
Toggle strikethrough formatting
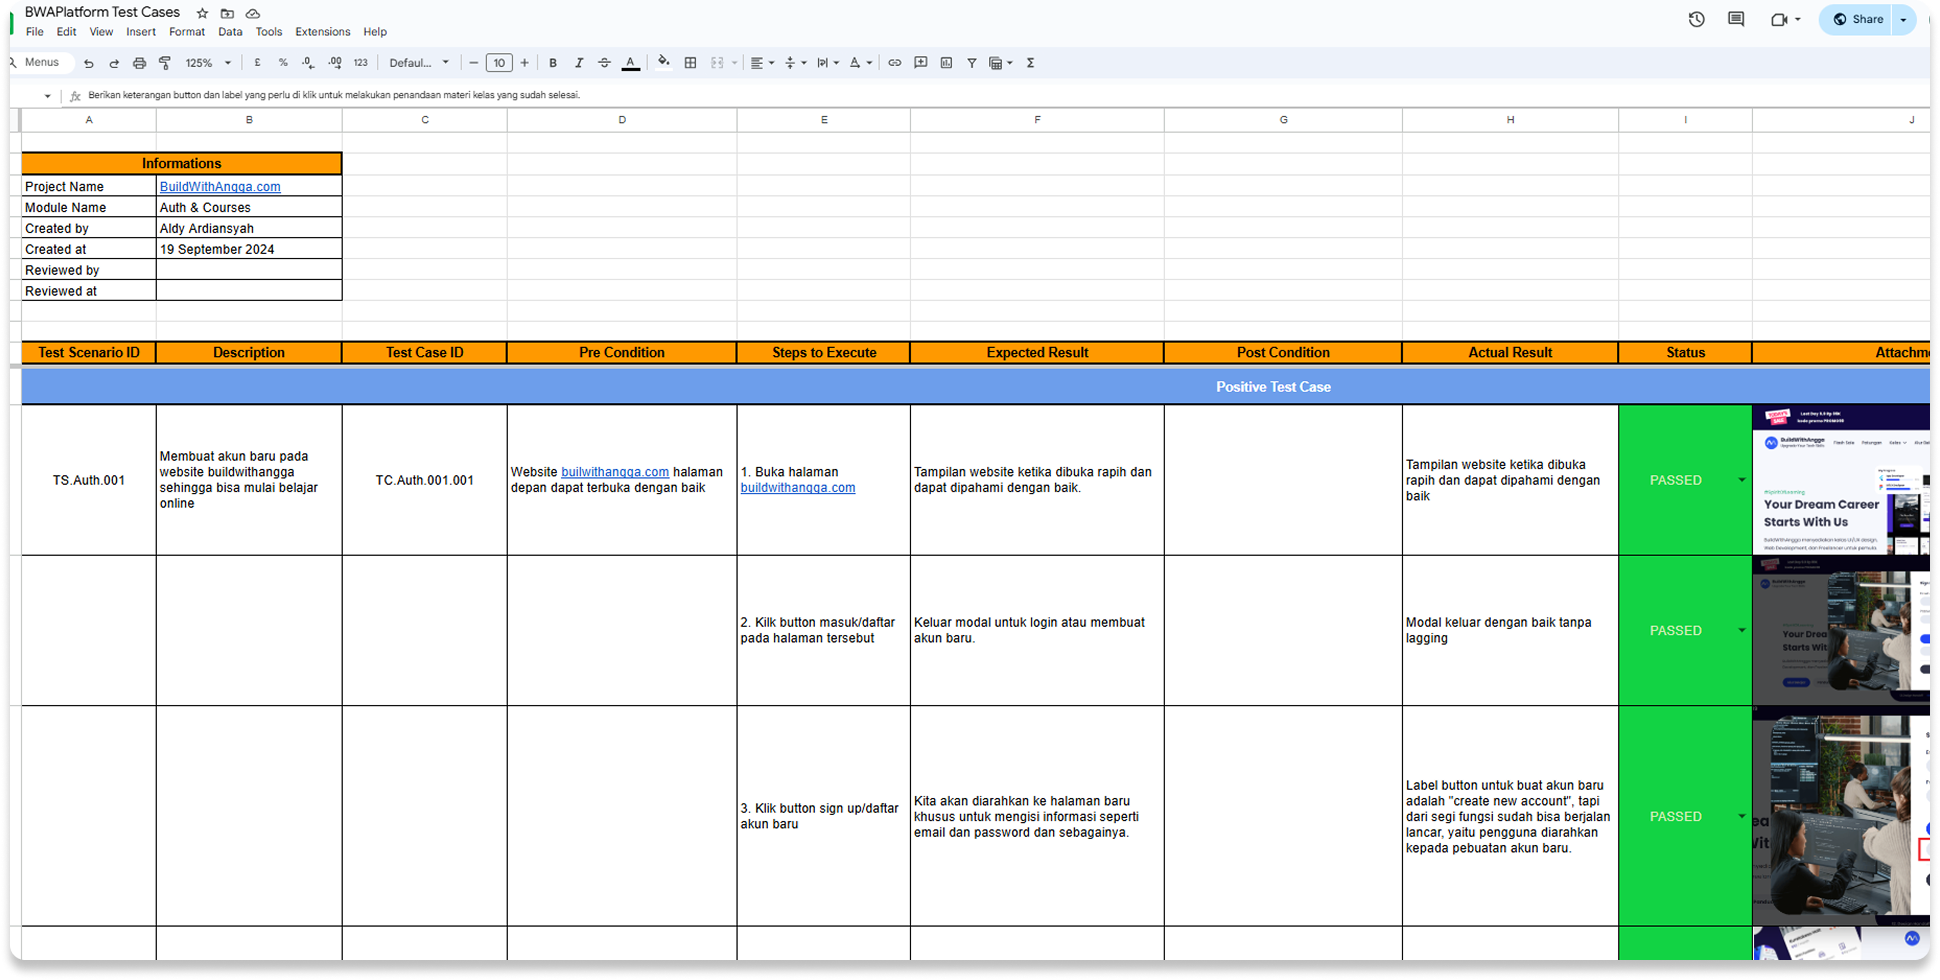[x=604, y=63]
